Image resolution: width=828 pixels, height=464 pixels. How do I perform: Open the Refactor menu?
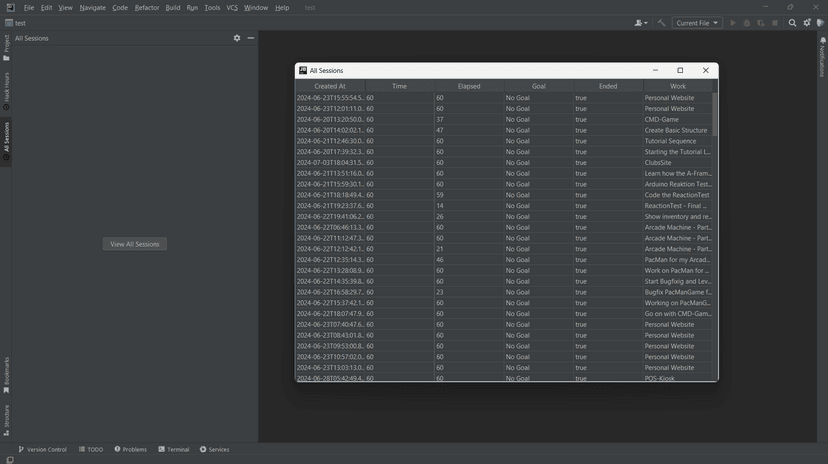[x=147, y=7]
